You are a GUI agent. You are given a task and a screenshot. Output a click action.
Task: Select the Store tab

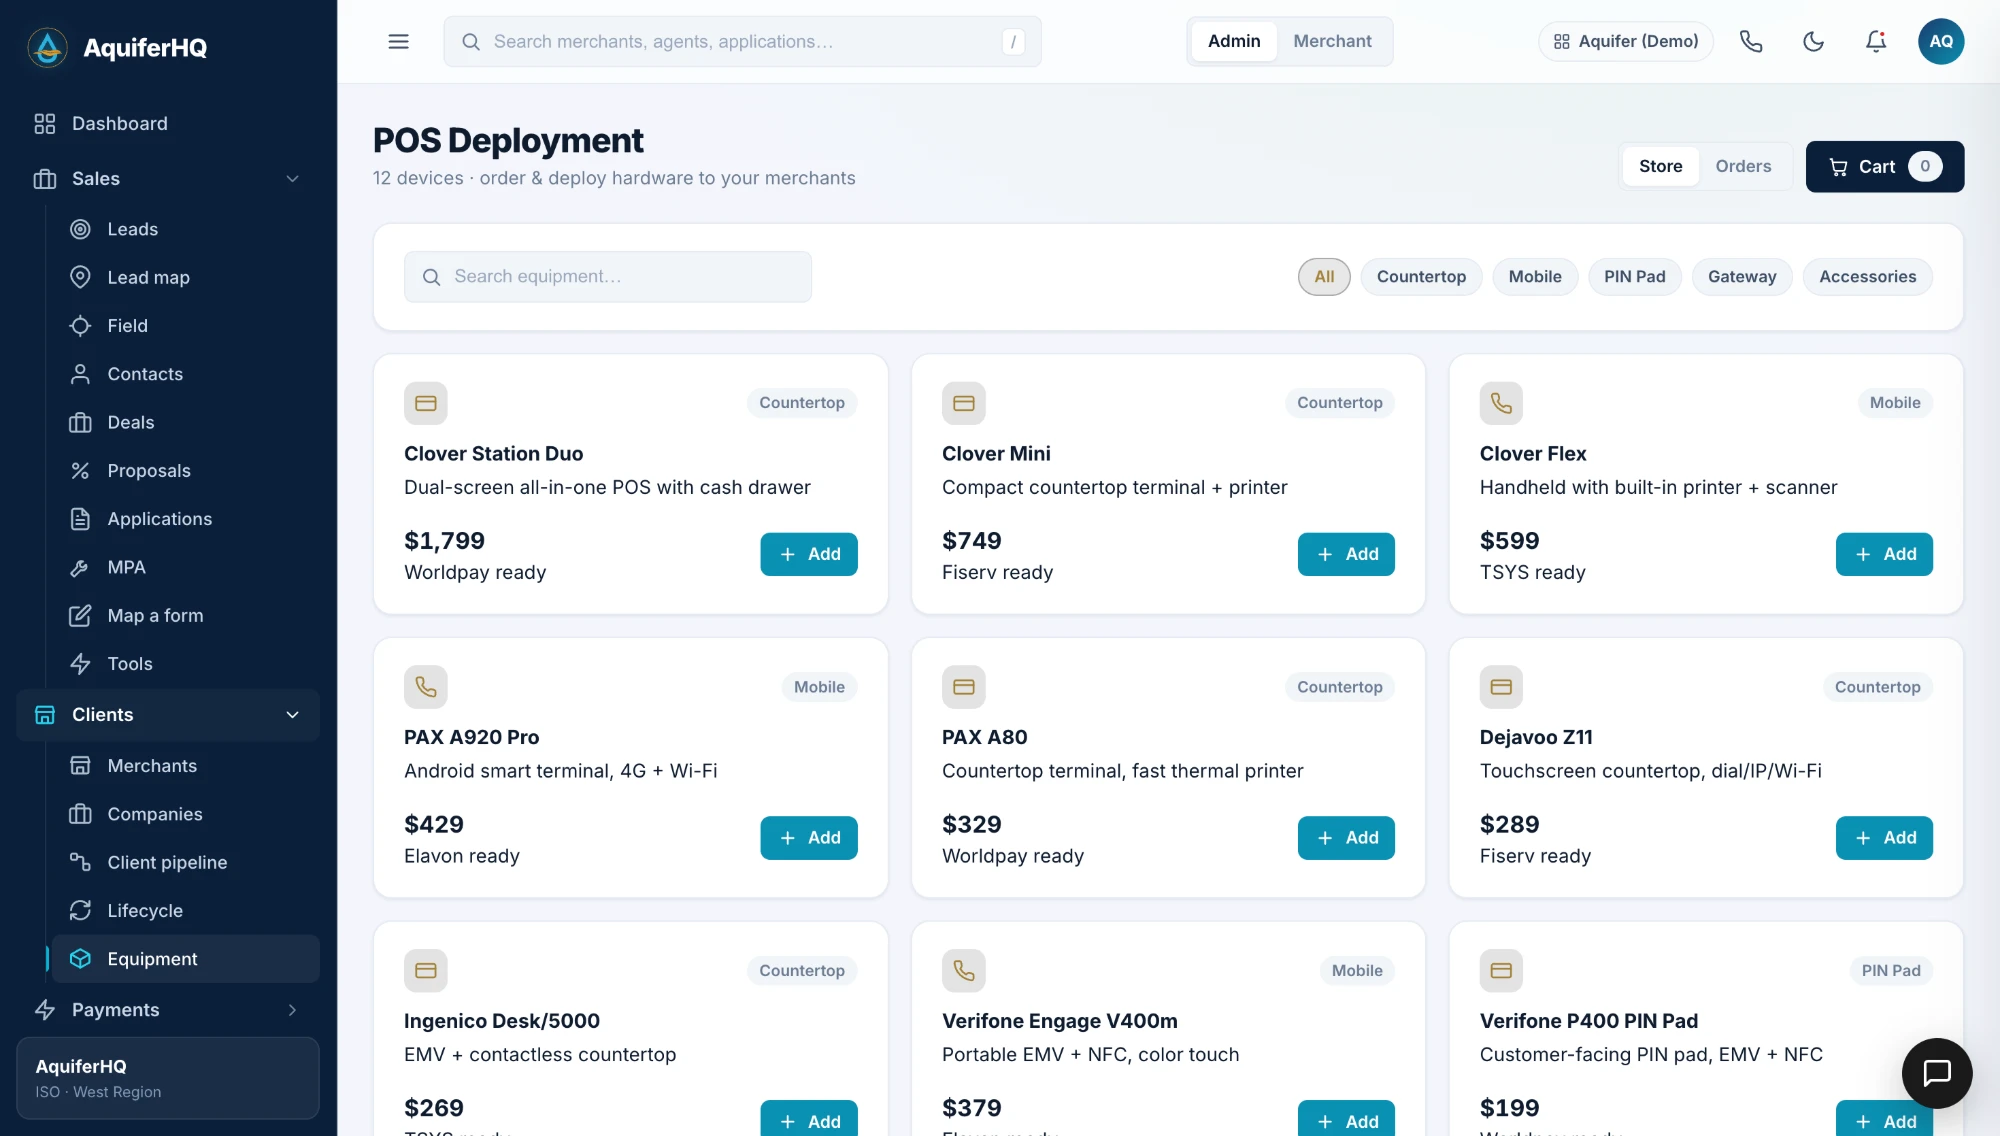point(1660,166)
